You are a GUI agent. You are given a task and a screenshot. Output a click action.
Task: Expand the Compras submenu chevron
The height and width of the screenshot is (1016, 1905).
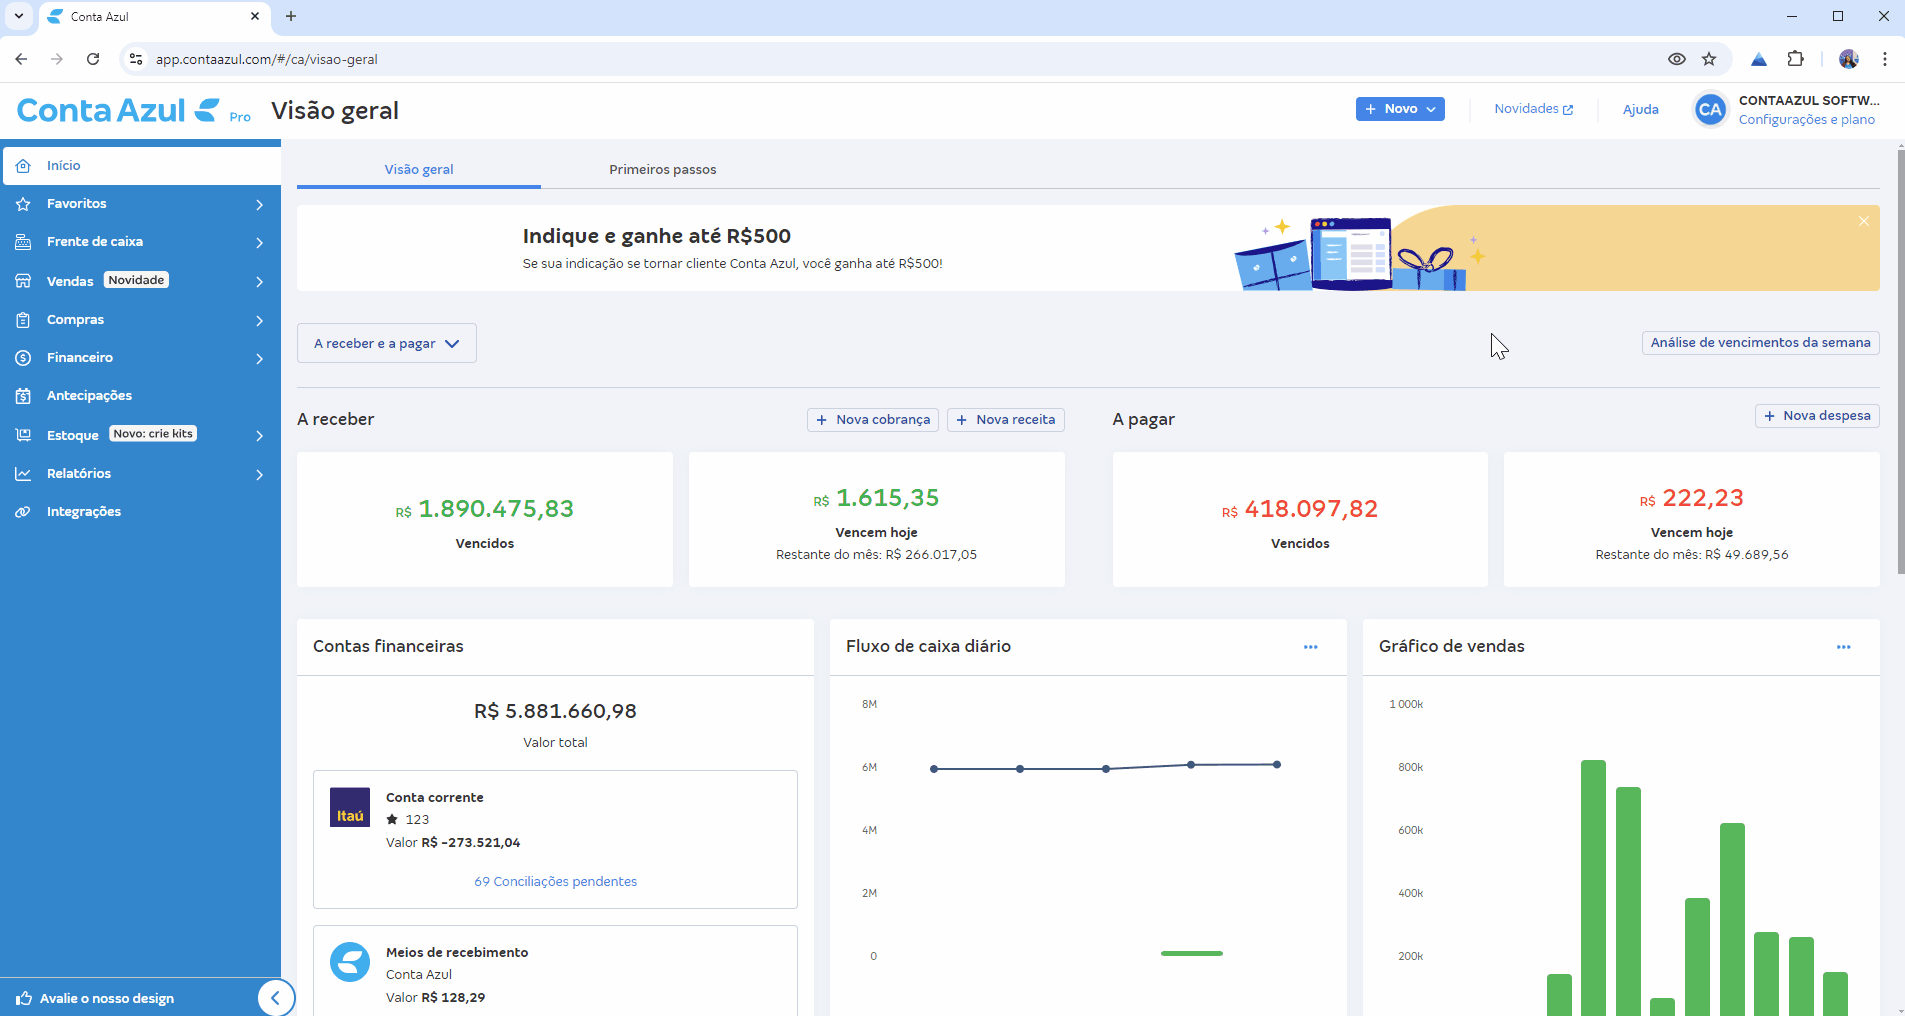tap(260, 321)
